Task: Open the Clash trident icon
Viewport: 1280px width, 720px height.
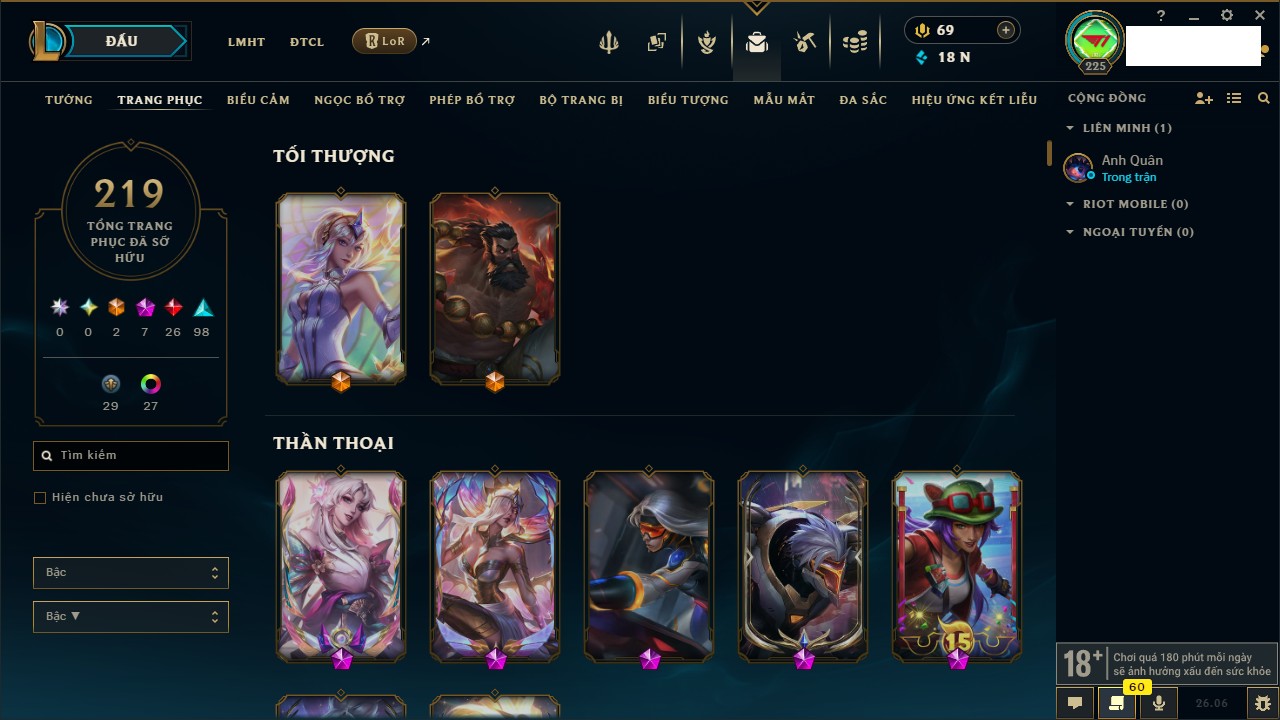Action: tap(609, 42)
